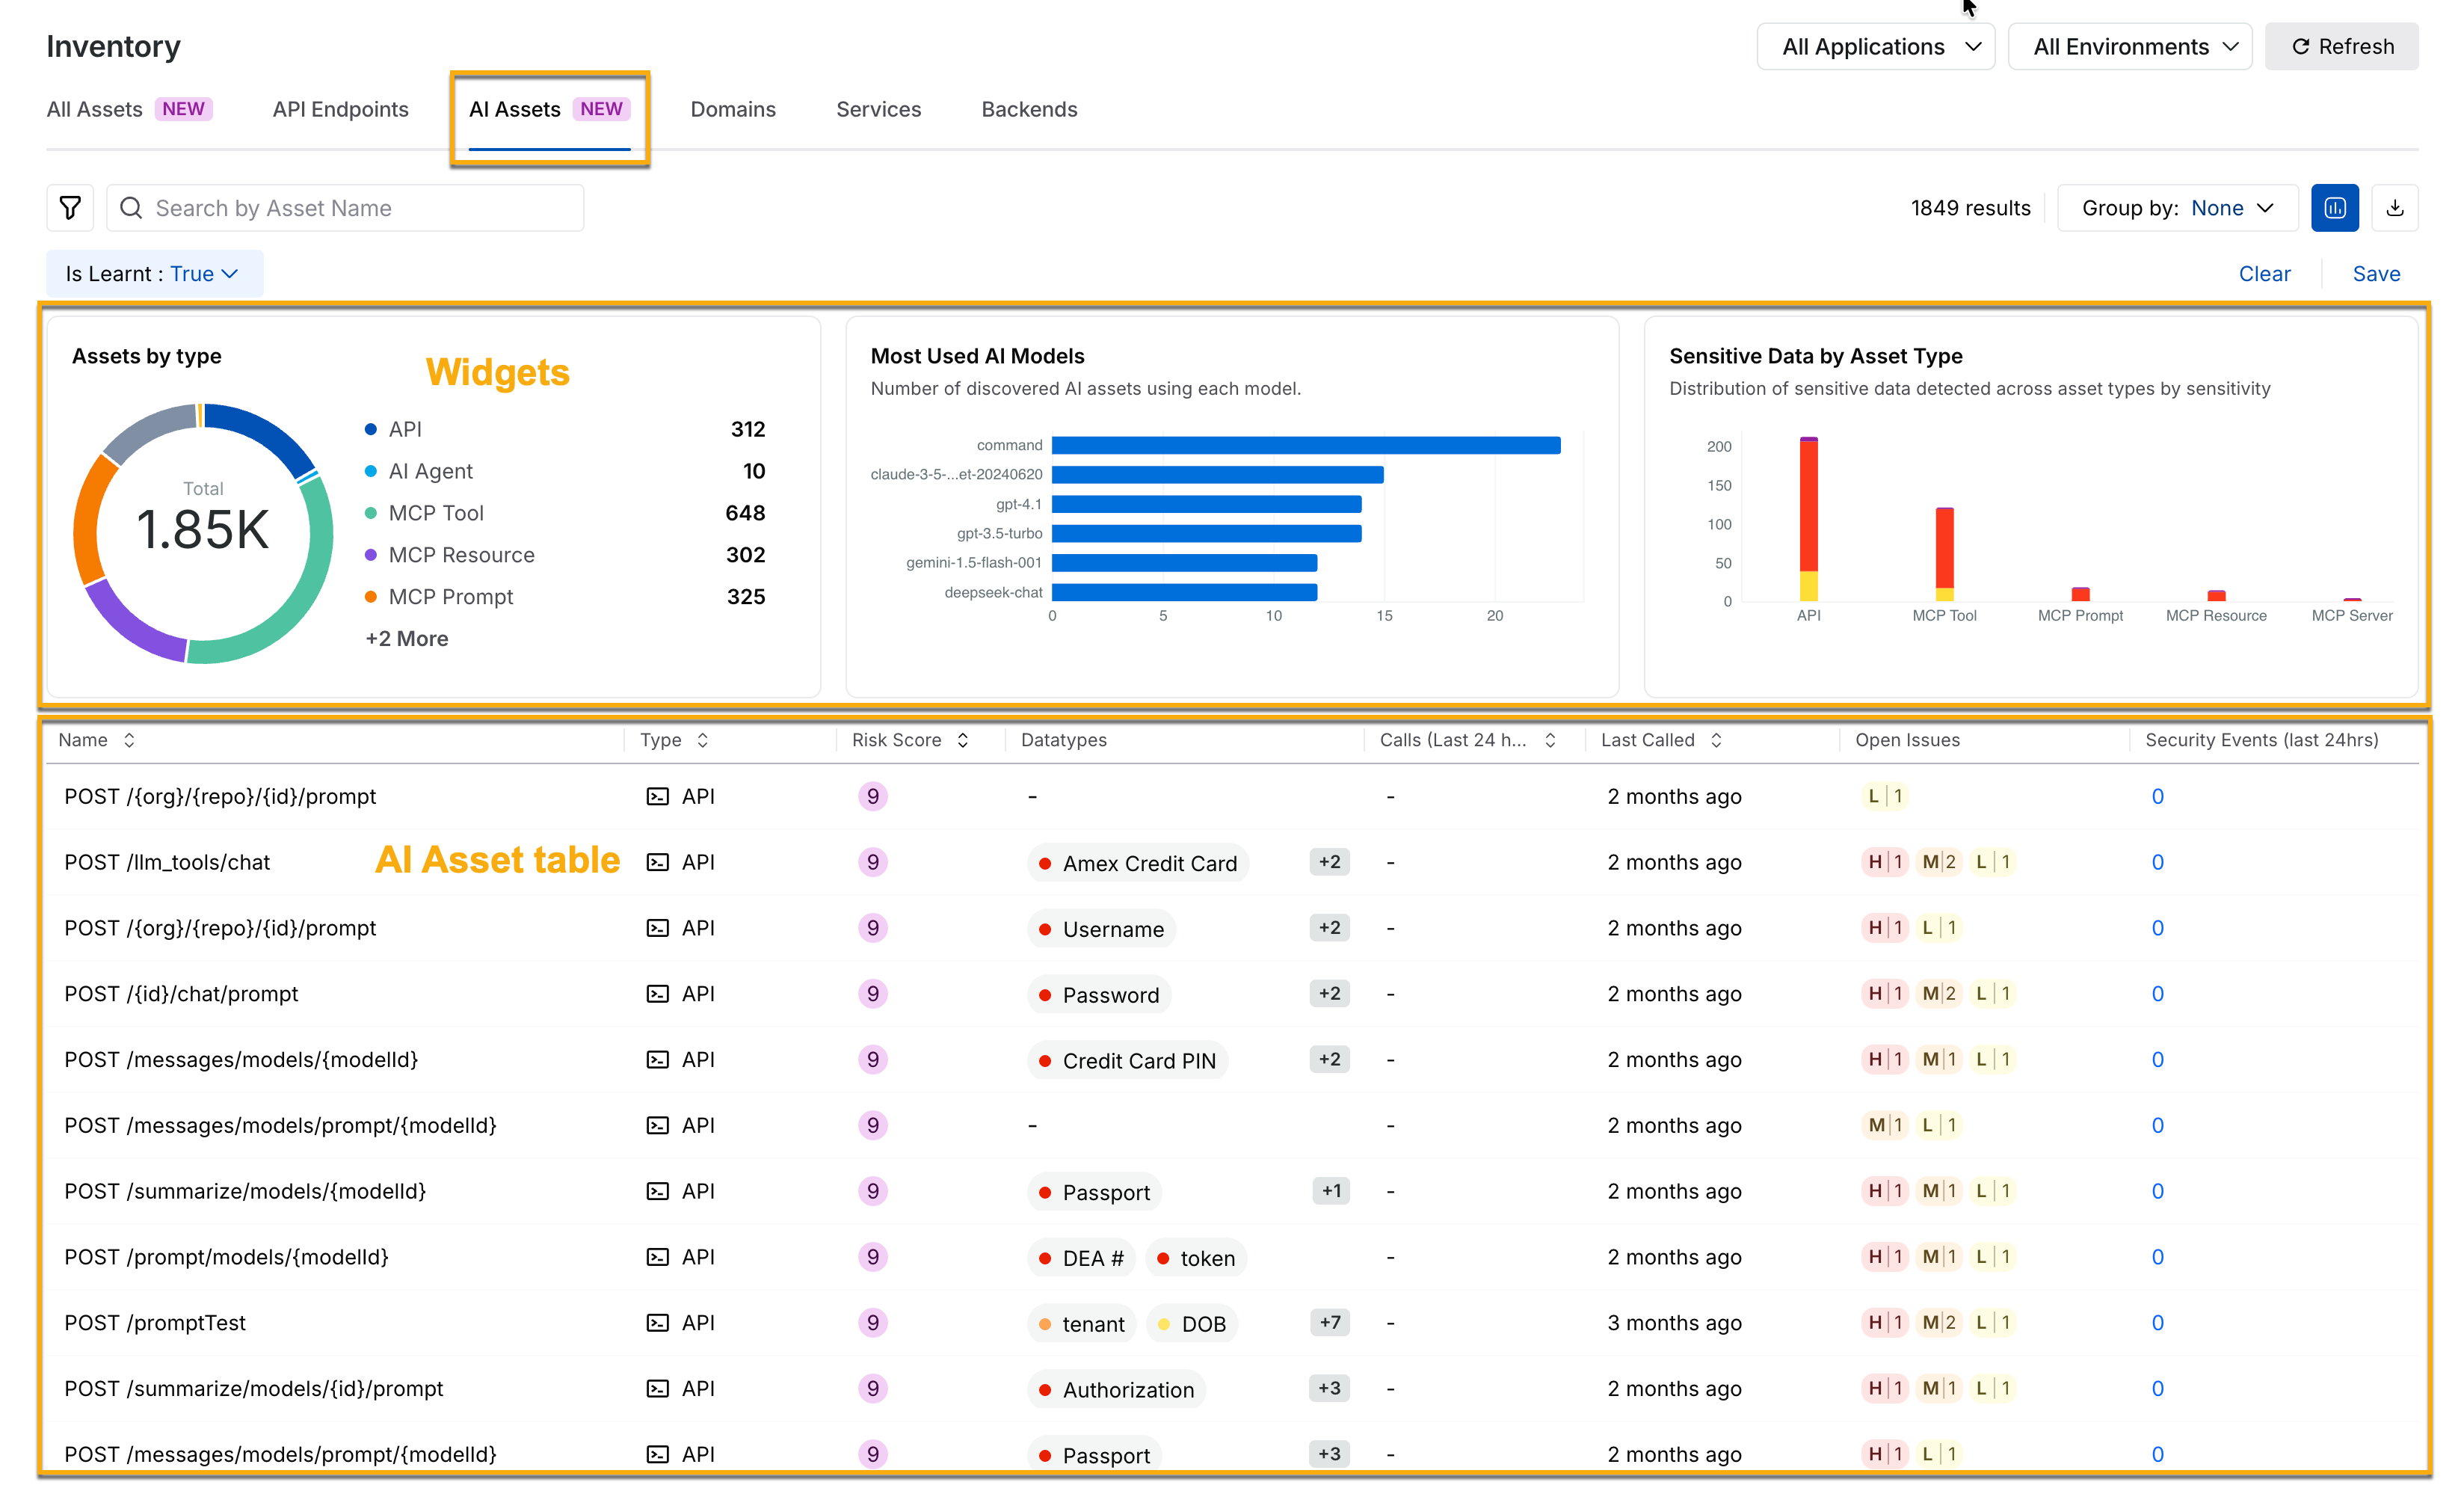Select the AI Assets tab
Image resolution: width=2464 pixels, height=1488 pixels.
point(549,109)
